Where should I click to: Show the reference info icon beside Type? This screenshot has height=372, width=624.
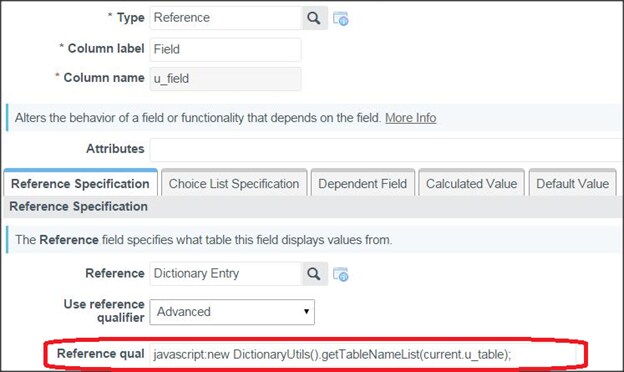341,18
